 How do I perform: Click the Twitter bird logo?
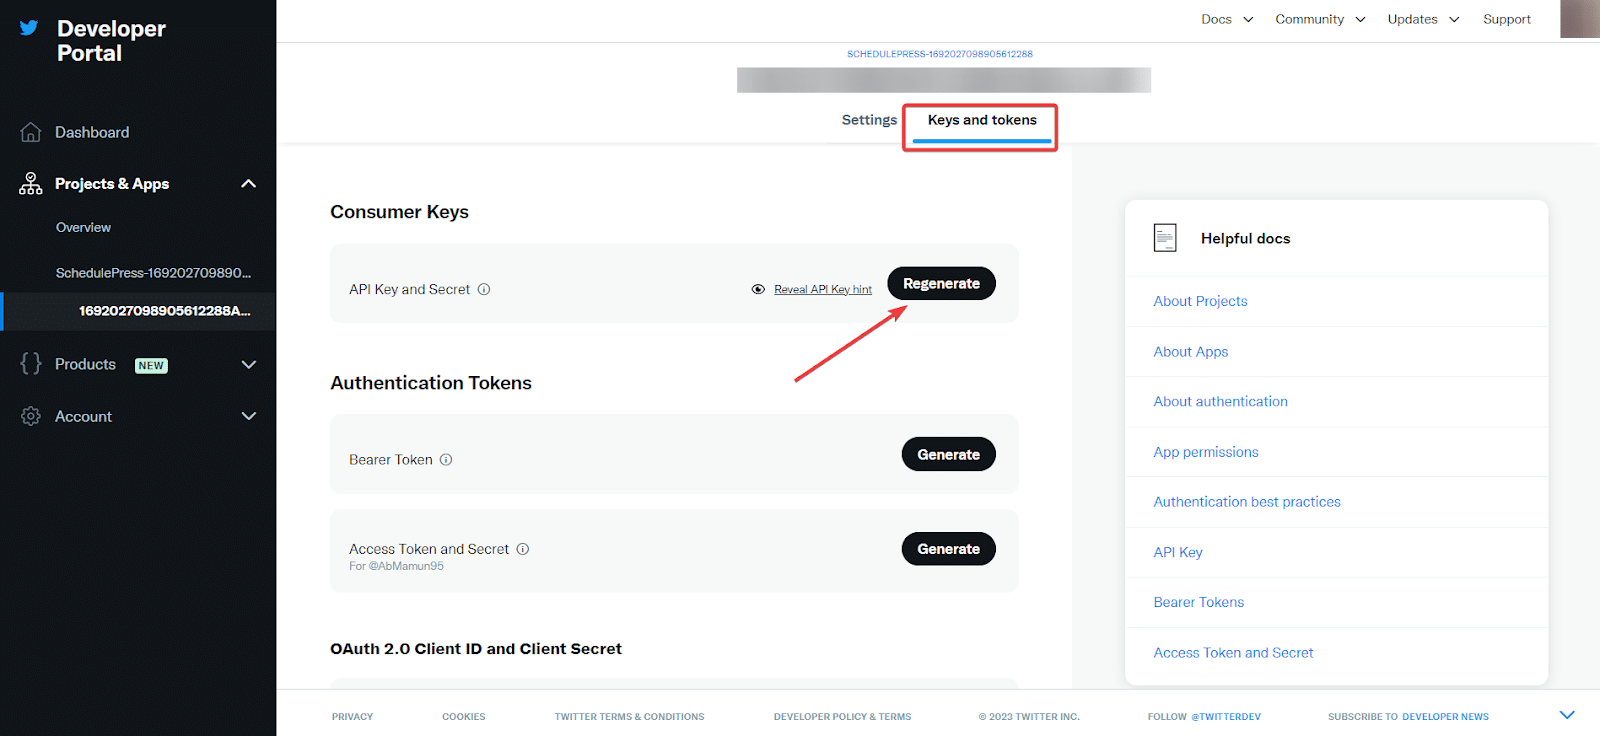pyautogui.click(x=29, y=28)
